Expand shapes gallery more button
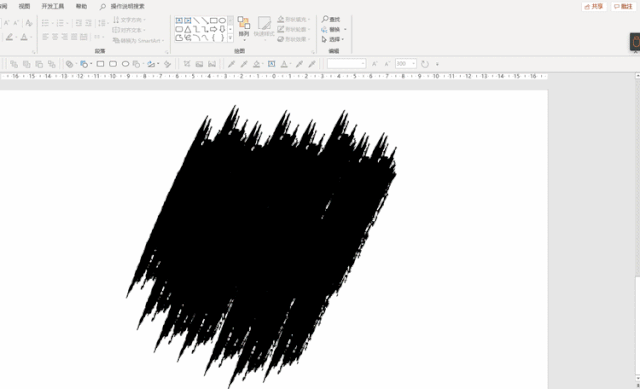Viewport: 640px width, 389px height. pyautogui.click(x=230, y=38)
